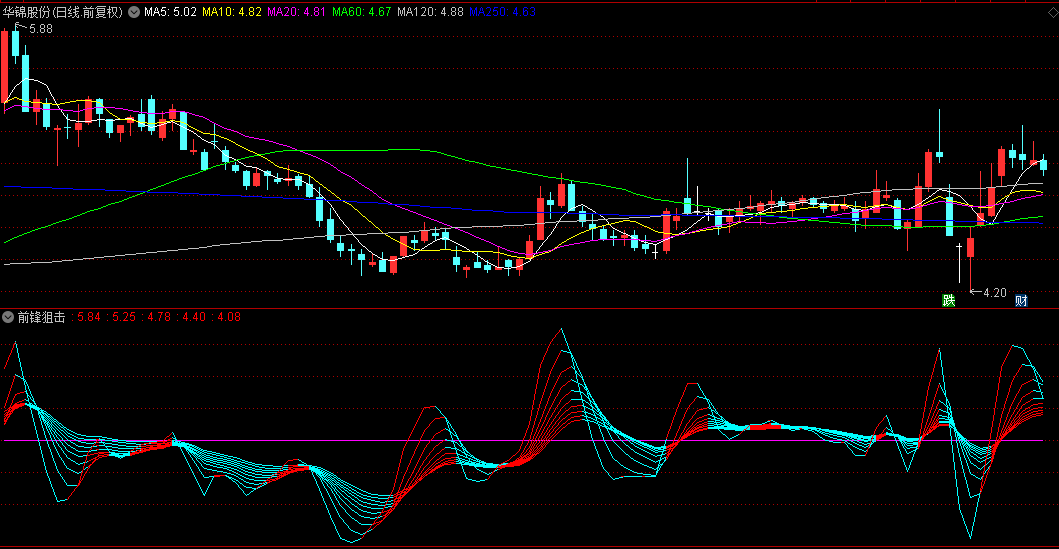
Task: Click the 5.25 value in 前锋狙击 header
Action: pyautogui.click(x=124, y=317)
